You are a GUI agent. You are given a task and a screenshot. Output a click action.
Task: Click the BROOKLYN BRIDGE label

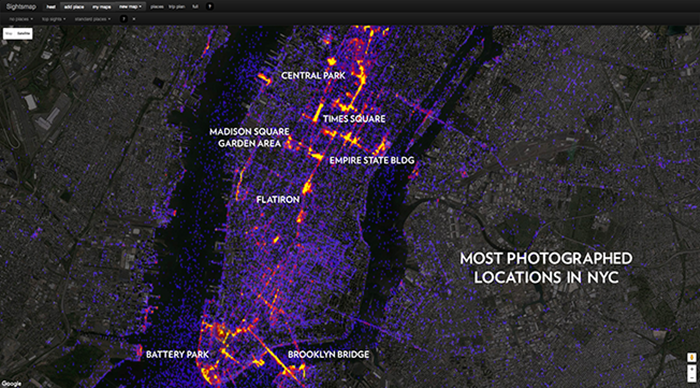328,355
